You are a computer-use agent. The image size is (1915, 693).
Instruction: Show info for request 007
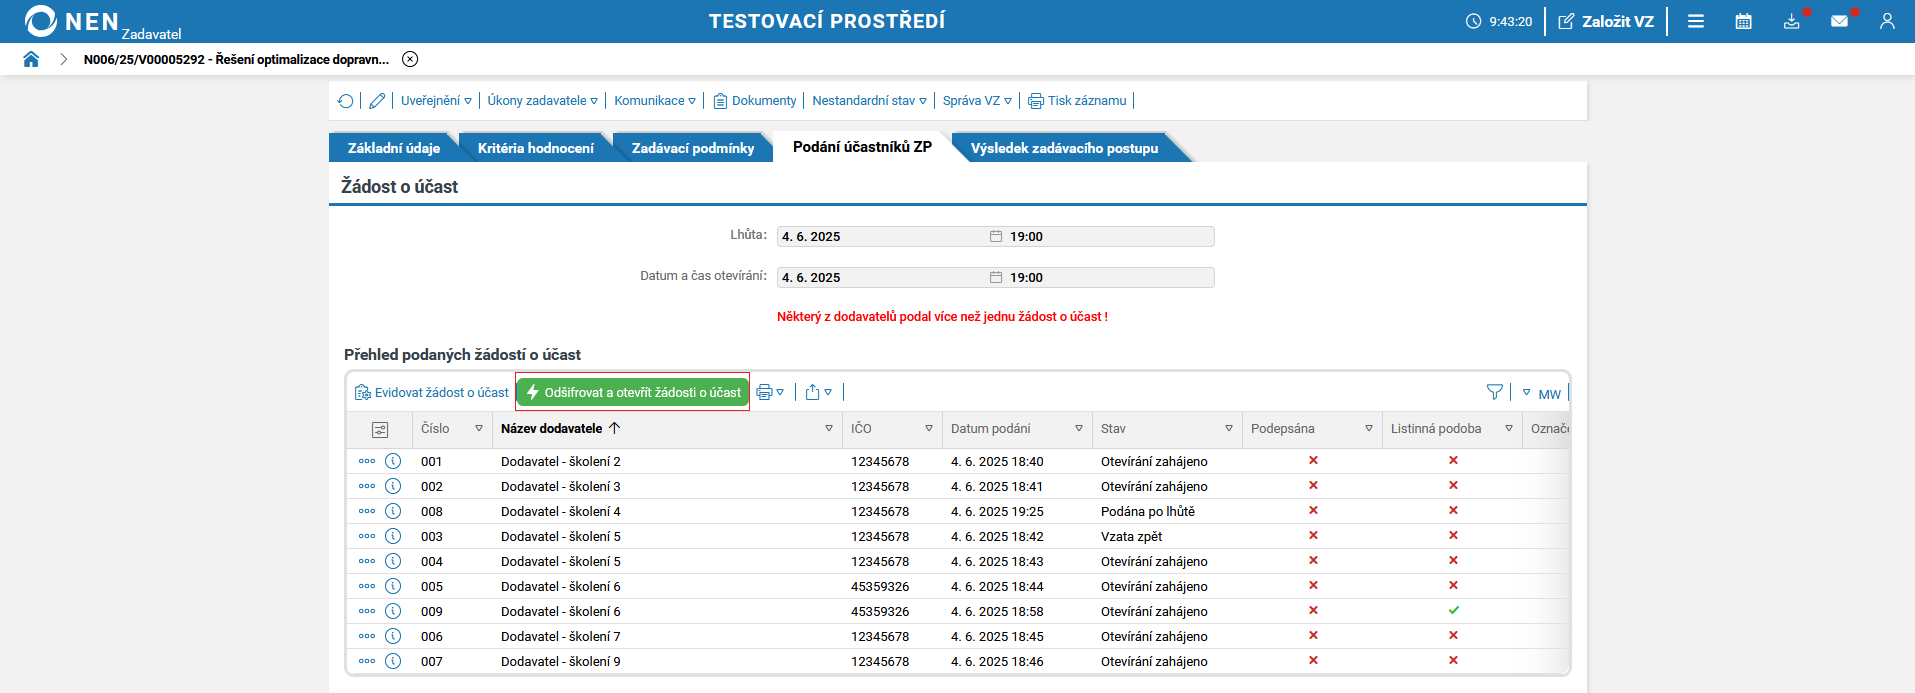(x=393, y=661)
